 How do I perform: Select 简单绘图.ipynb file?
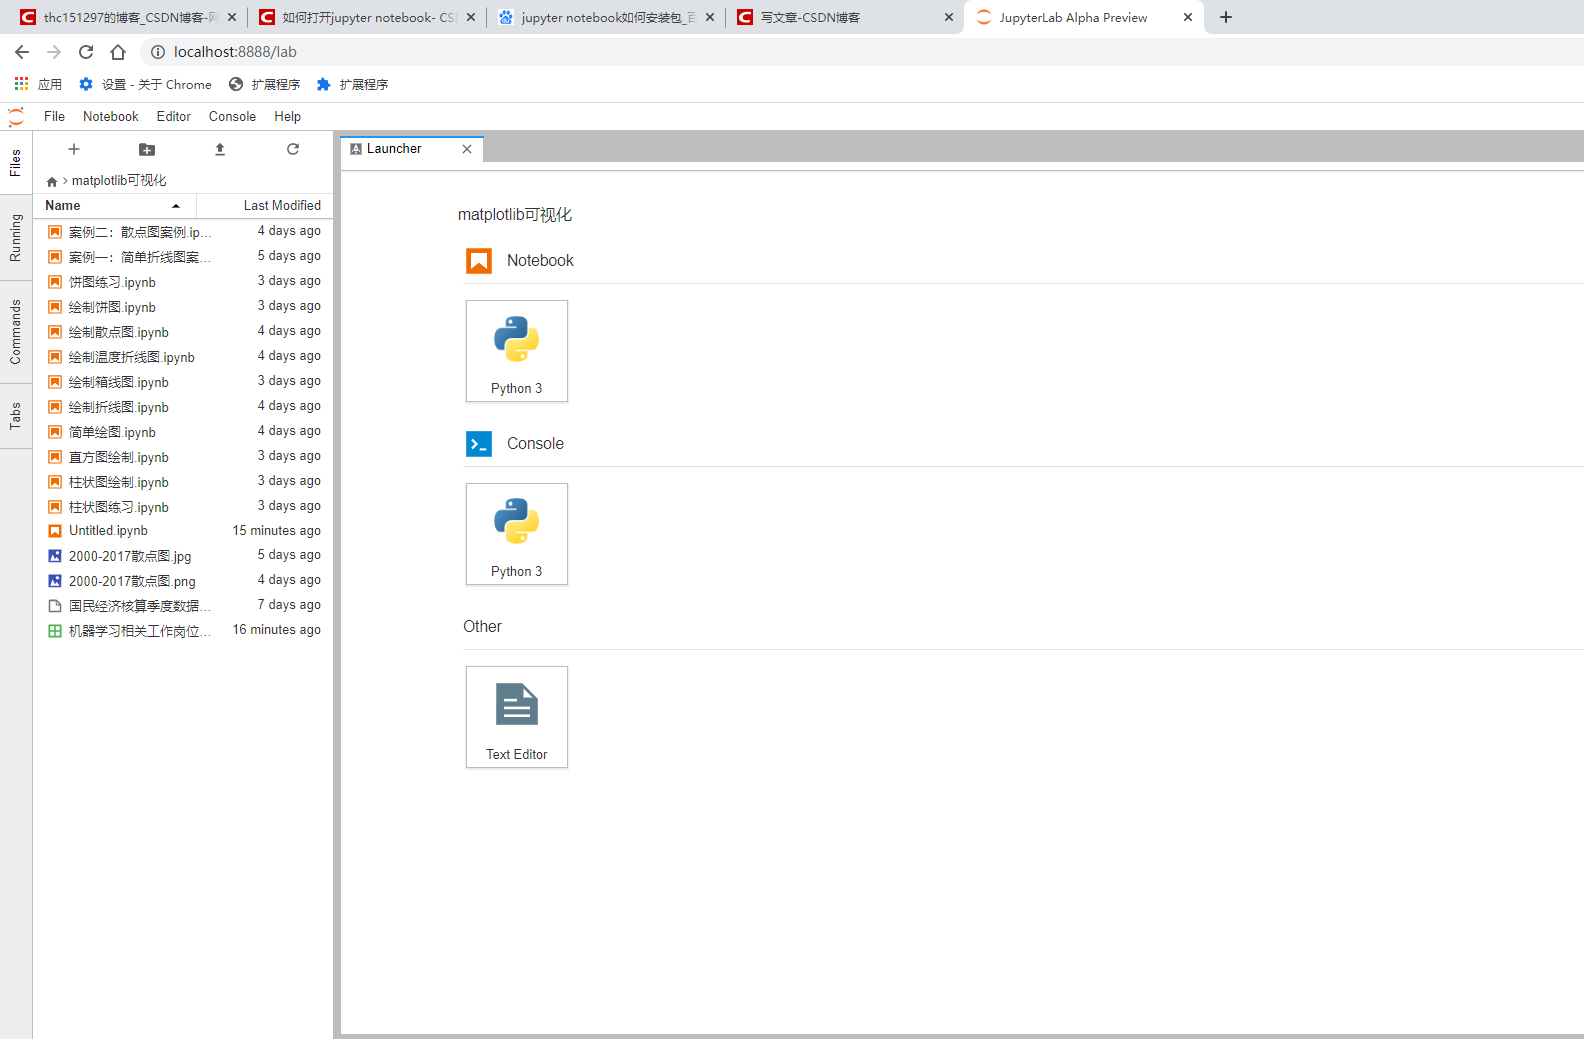183,432
